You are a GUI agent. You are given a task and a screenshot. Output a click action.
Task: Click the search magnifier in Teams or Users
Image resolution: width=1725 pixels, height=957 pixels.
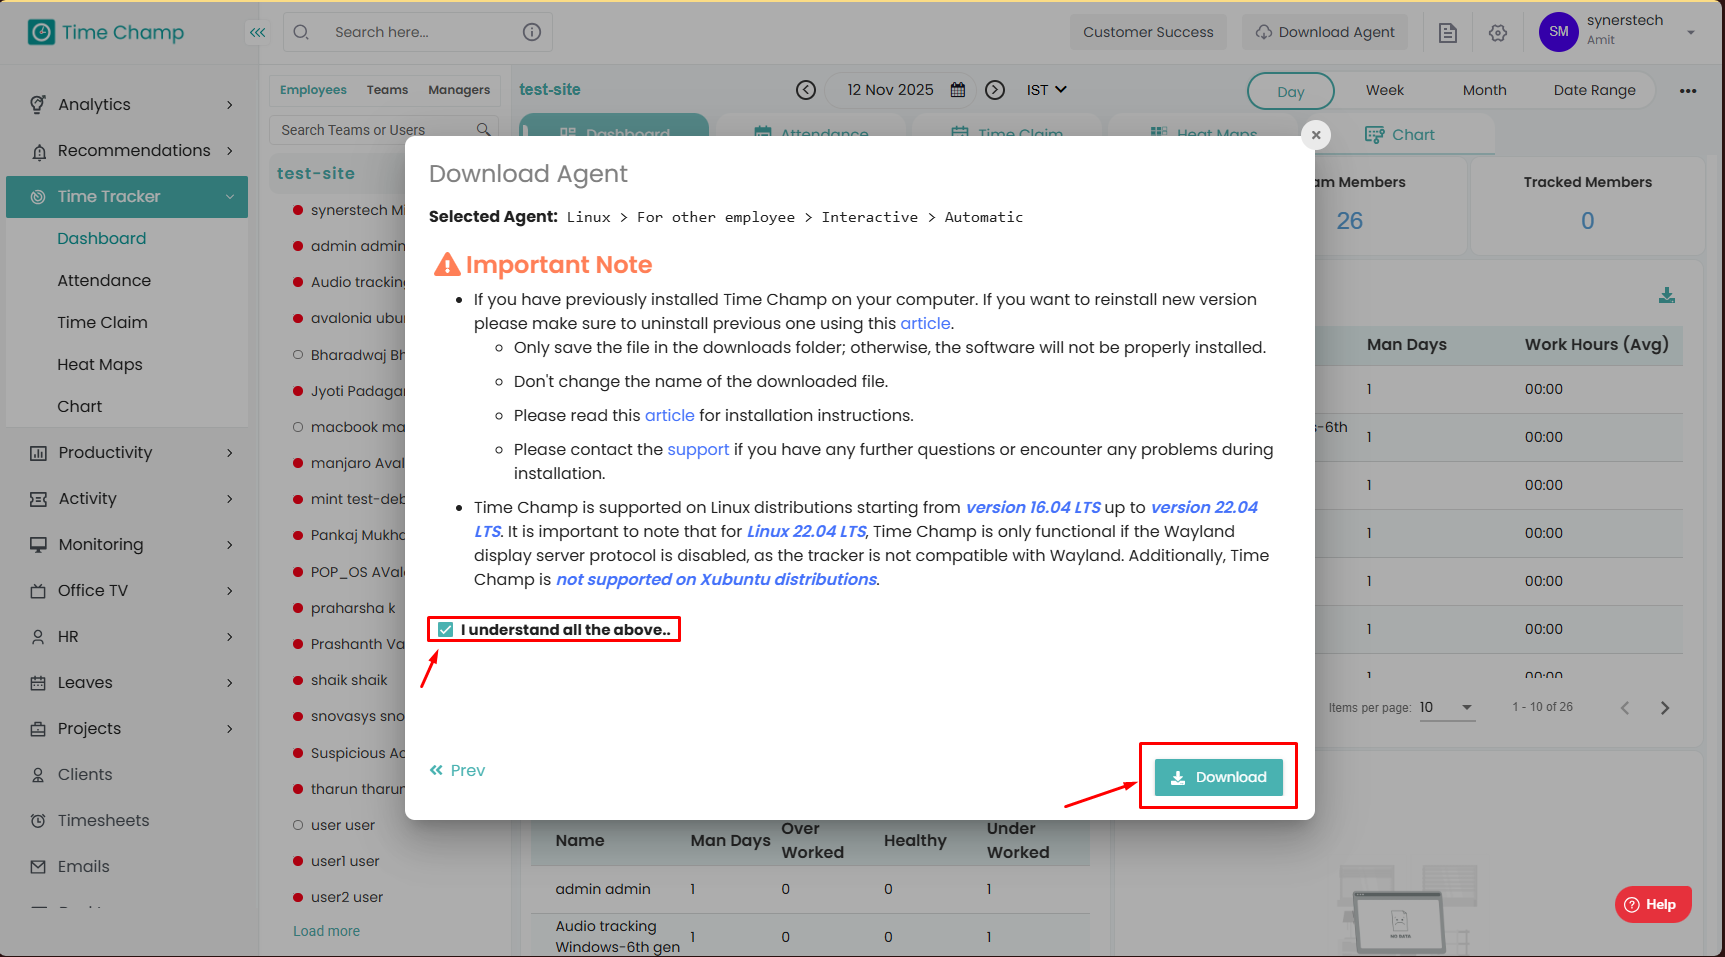click(x=484, y=130)
